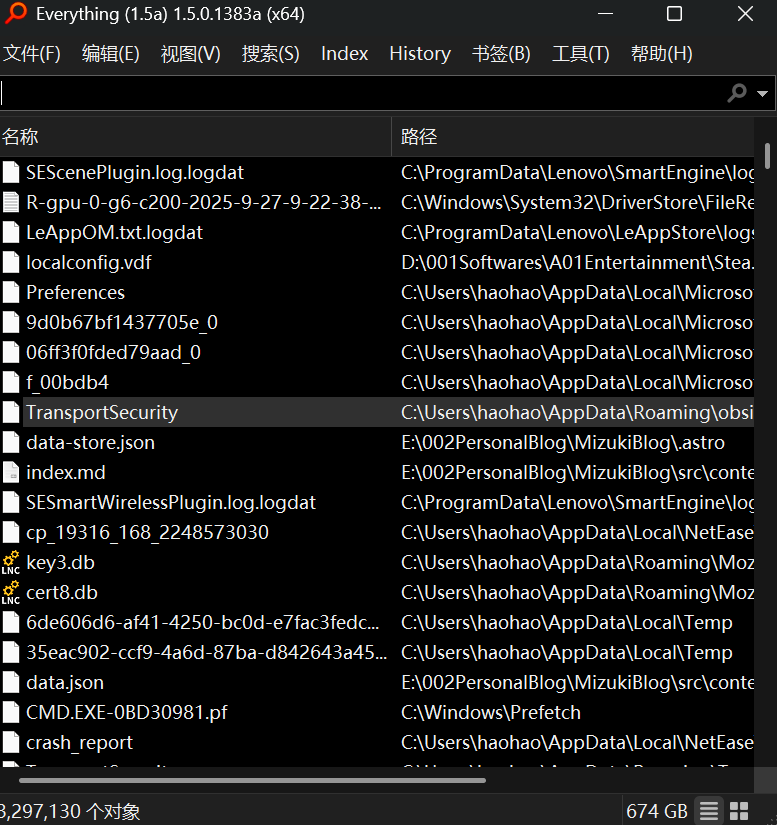Open the 搜索(S) menu
Viewport: 777px width, 825px height.
point(270,54)
